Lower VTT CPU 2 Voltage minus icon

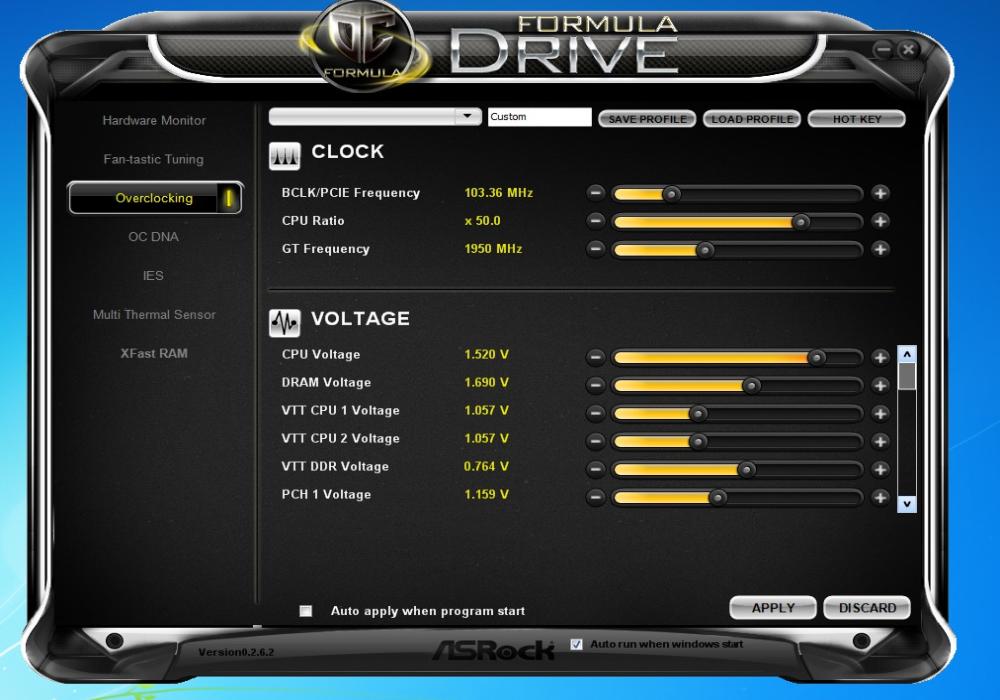pos(596,441)
